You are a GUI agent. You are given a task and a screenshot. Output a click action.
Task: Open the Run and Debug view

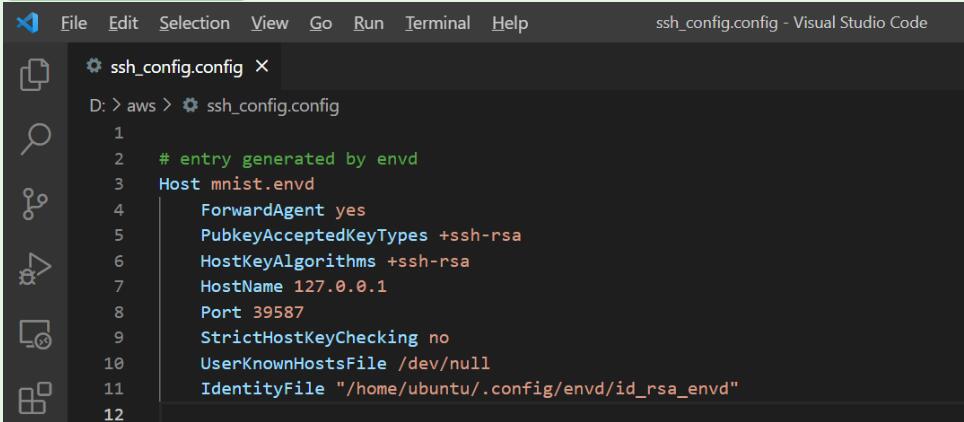(x=34, y=269)
